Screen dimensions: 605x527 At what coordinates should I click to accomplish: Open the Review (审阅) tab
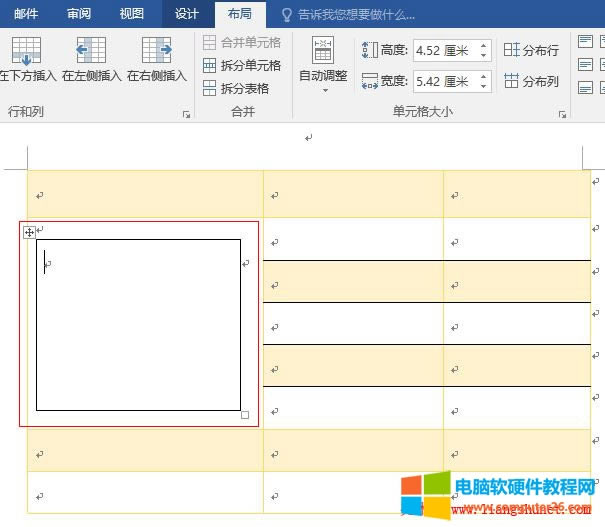79,14
